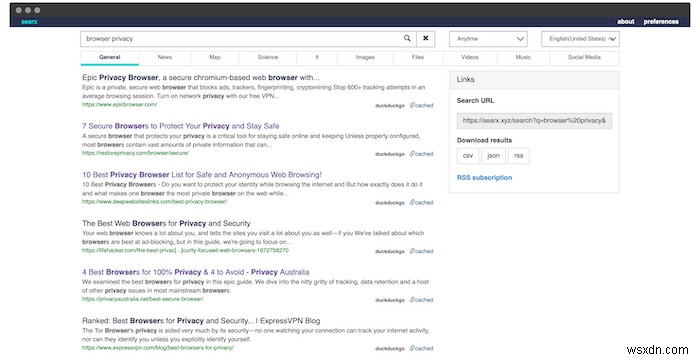Open Ranked: Best Browsers ExpressVPN Blog result
The image size is (700, 360).
201,321
